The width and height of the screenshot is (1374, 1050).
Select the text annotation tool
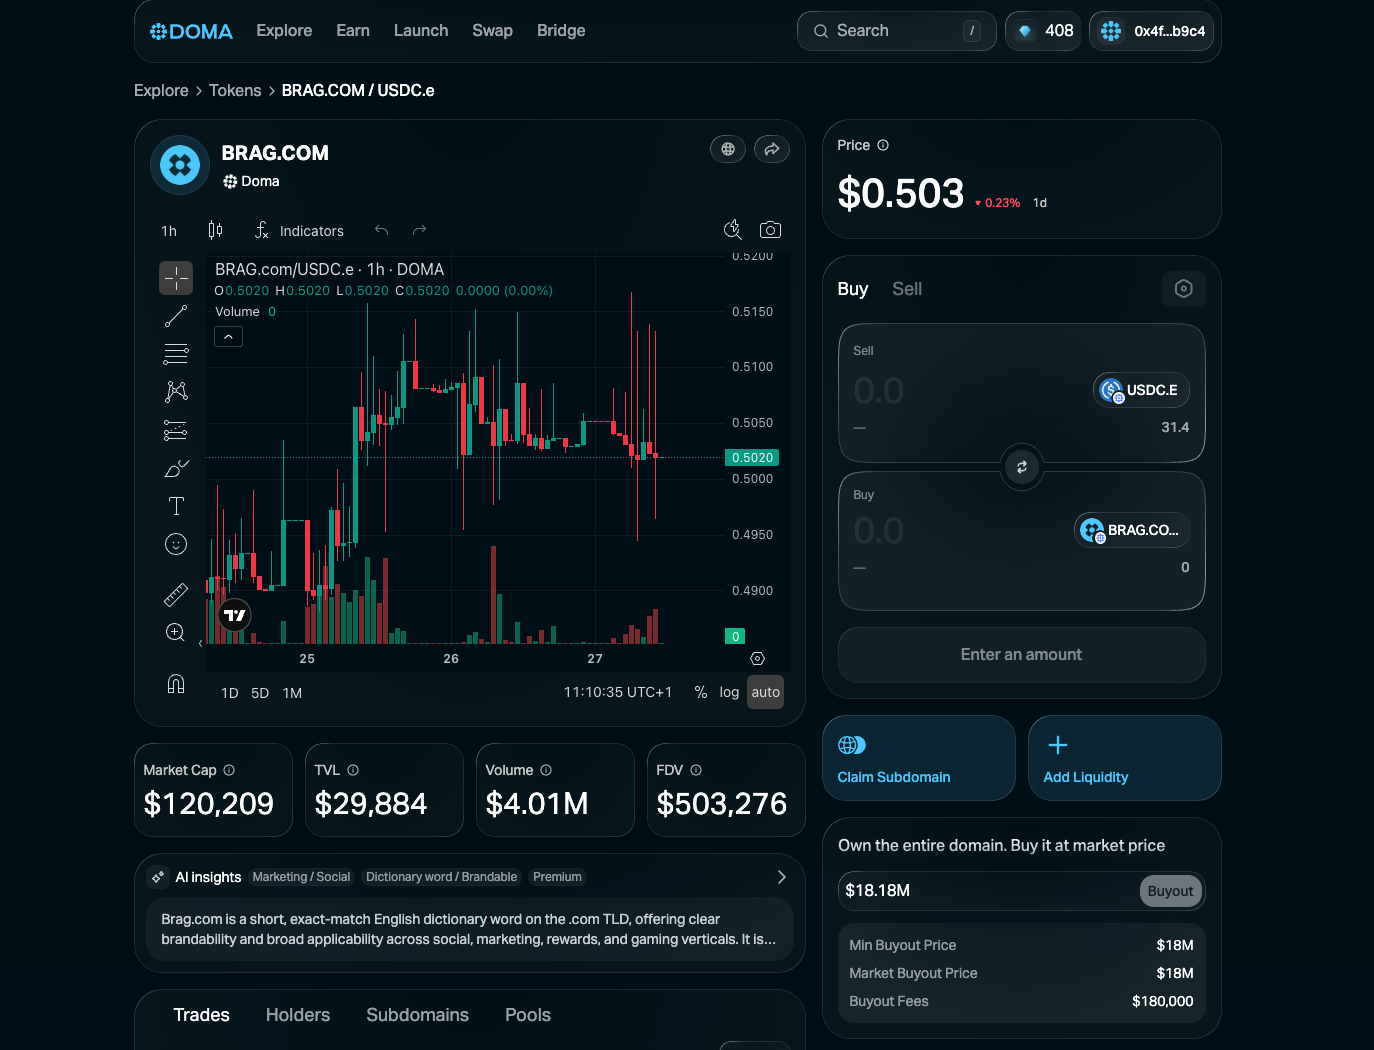(176, 506)
